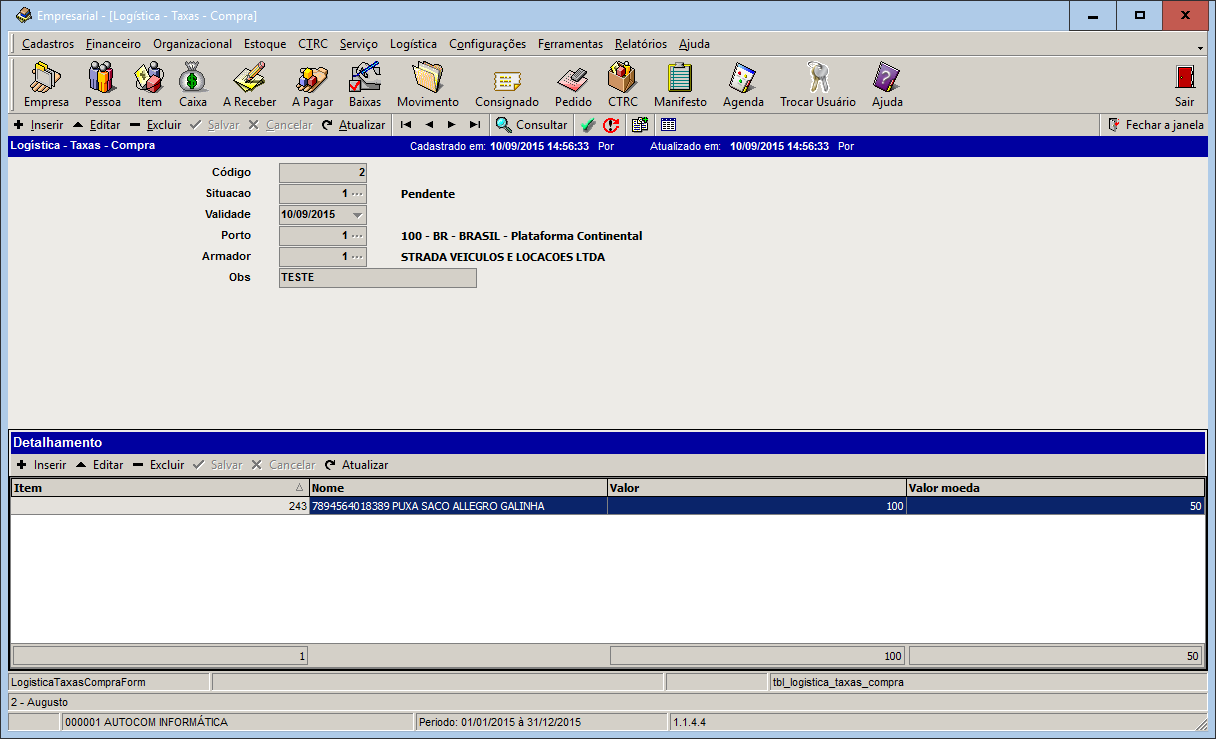Click the Pessoa icon
Viewport: 1216px width, 739px height.
(102, 85)
